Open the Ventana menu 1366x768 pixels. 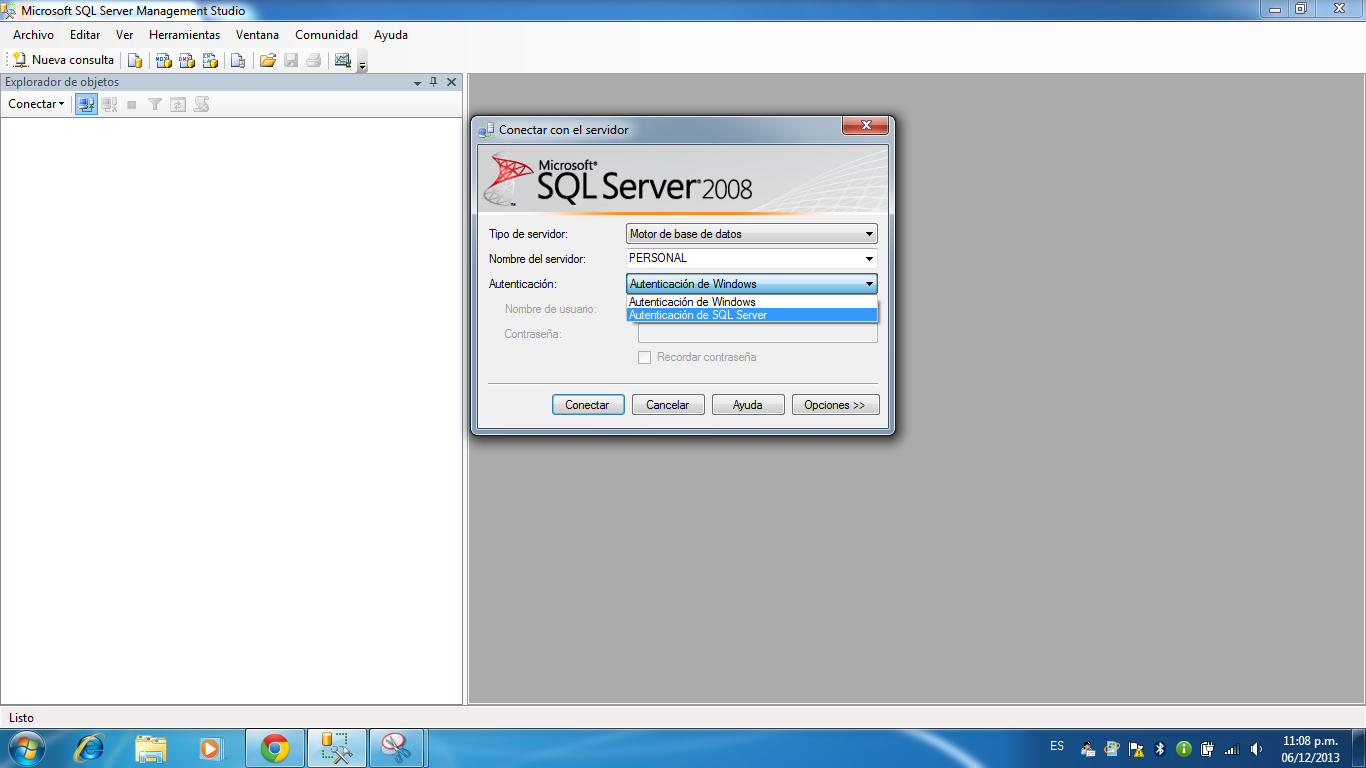click(257, 35)
